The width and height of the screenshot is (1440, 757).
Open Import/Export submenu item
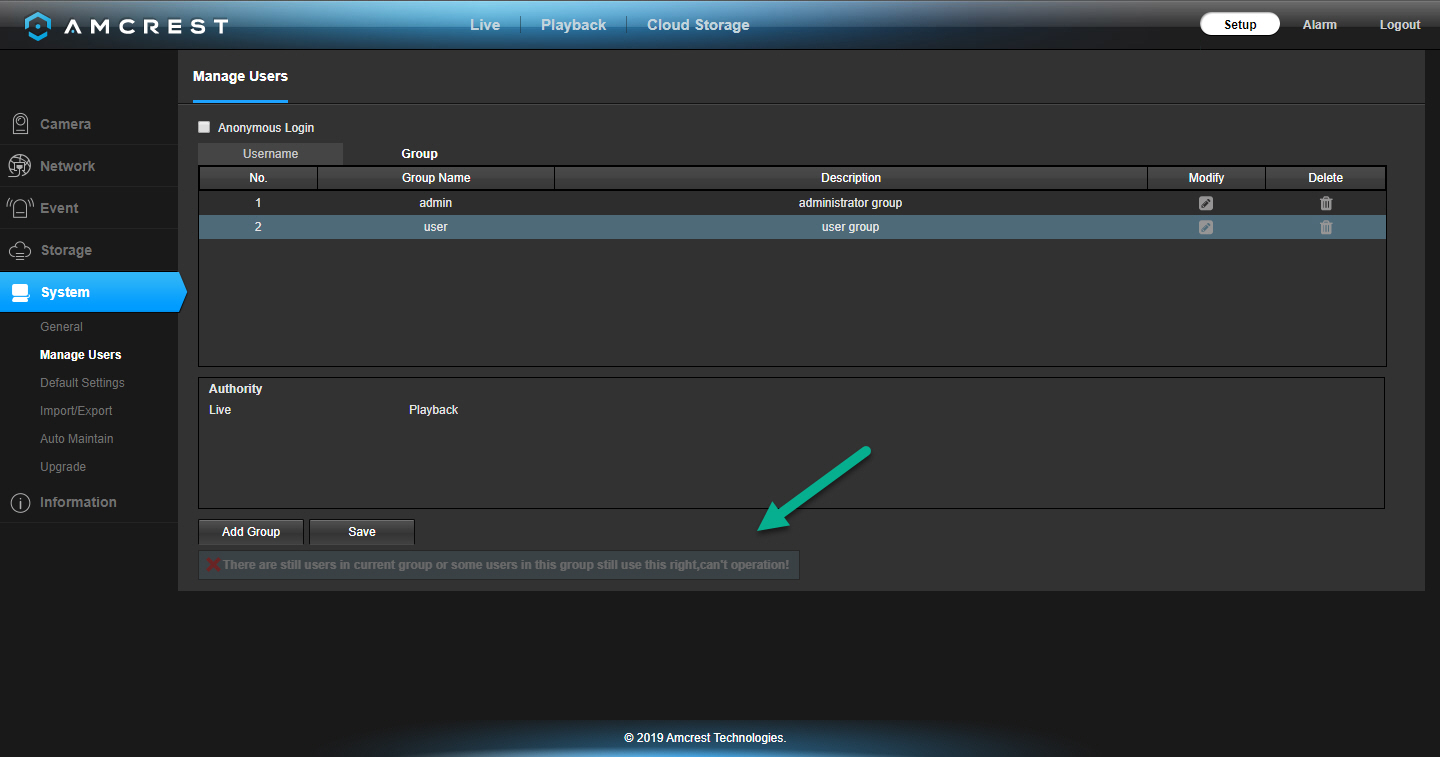click(x=76, y=411)
